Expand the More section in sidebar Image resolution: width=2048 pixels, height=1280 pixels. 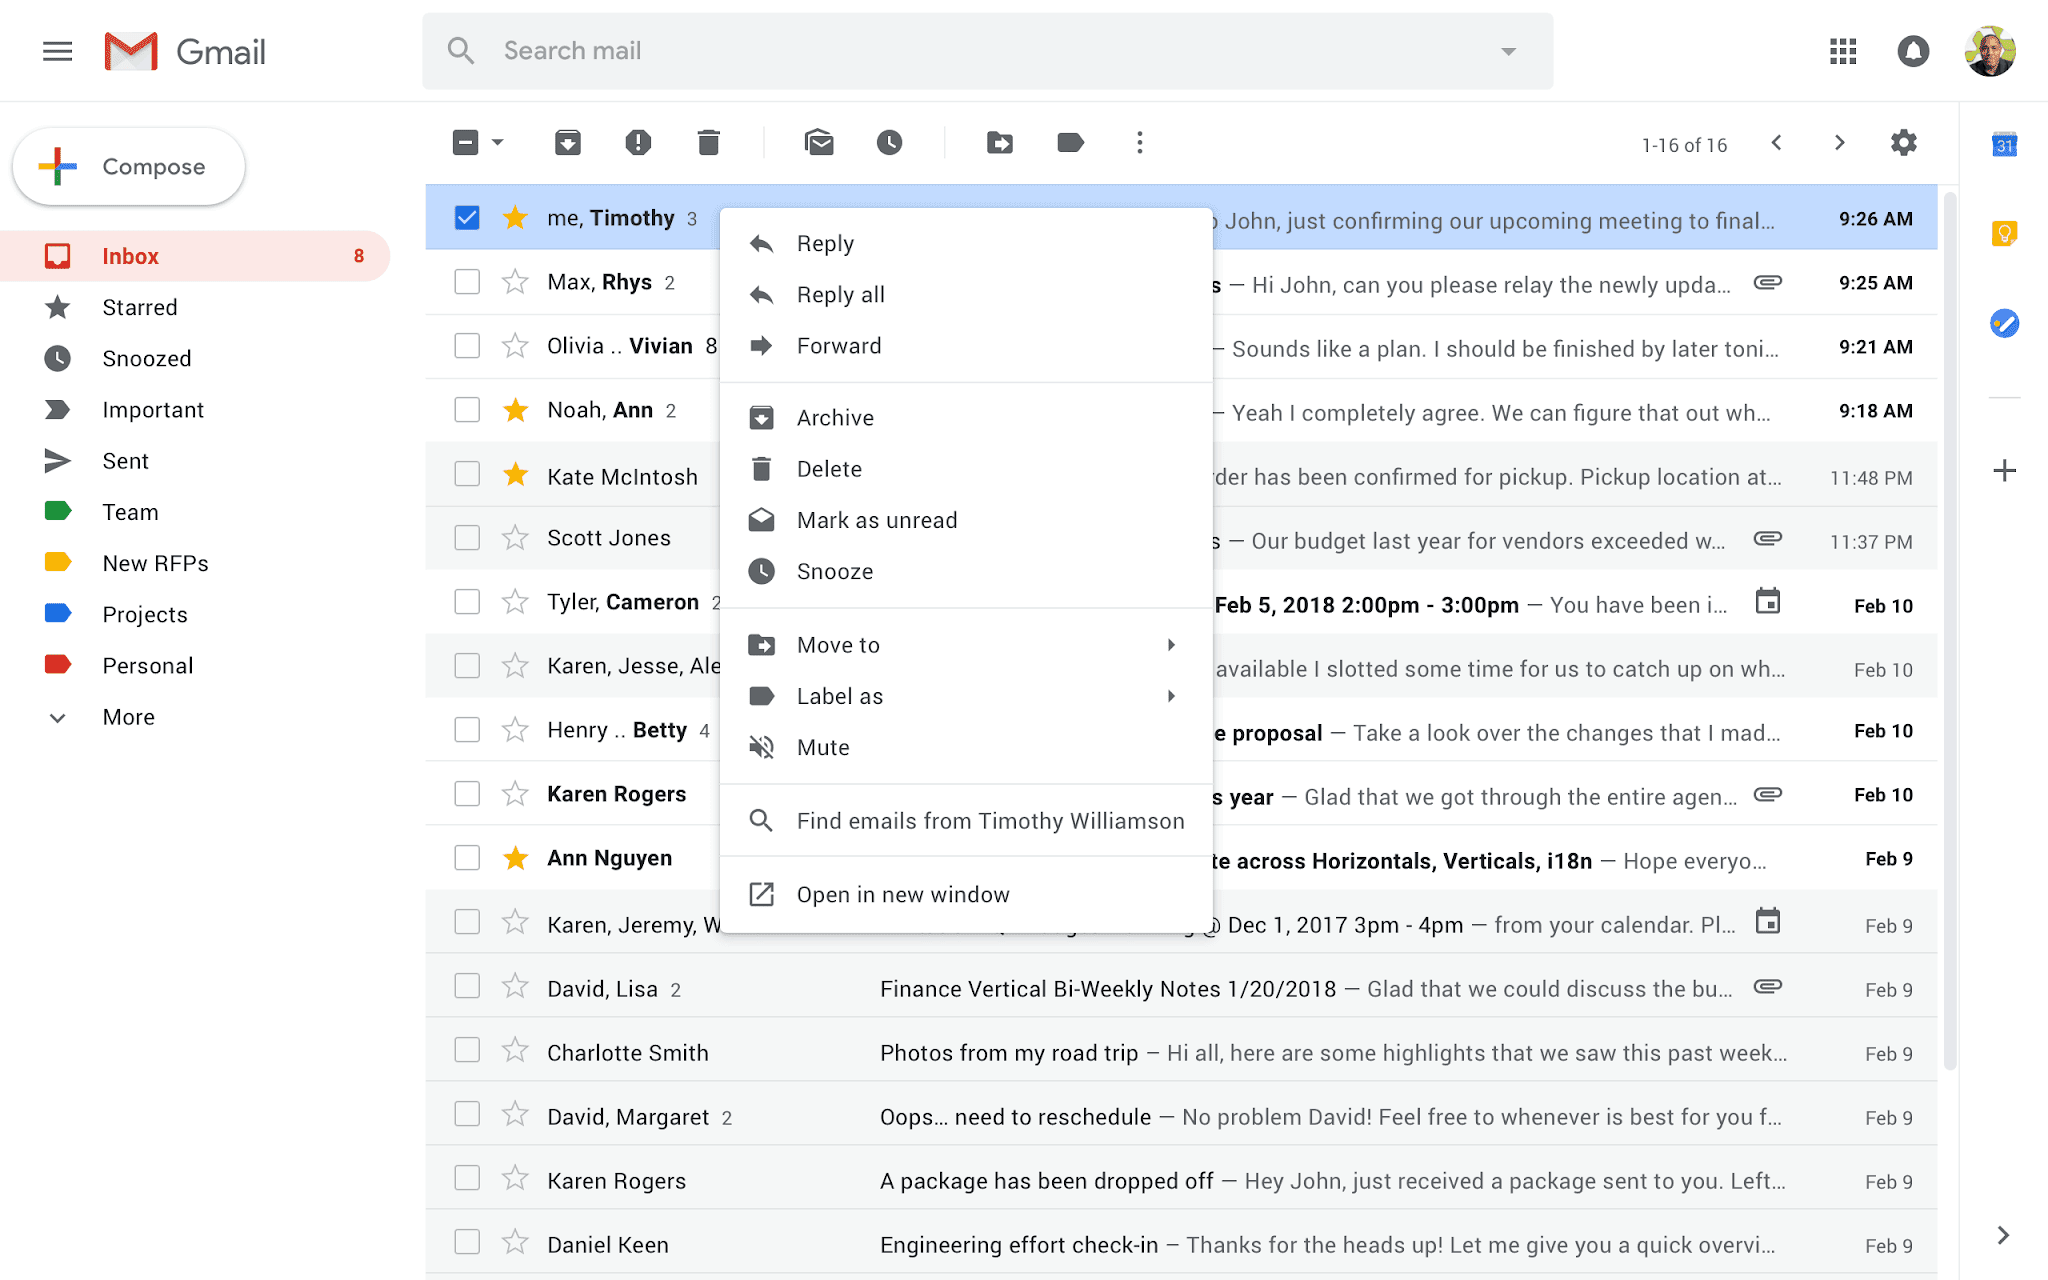pyautogui.click(x=128, y=716)
